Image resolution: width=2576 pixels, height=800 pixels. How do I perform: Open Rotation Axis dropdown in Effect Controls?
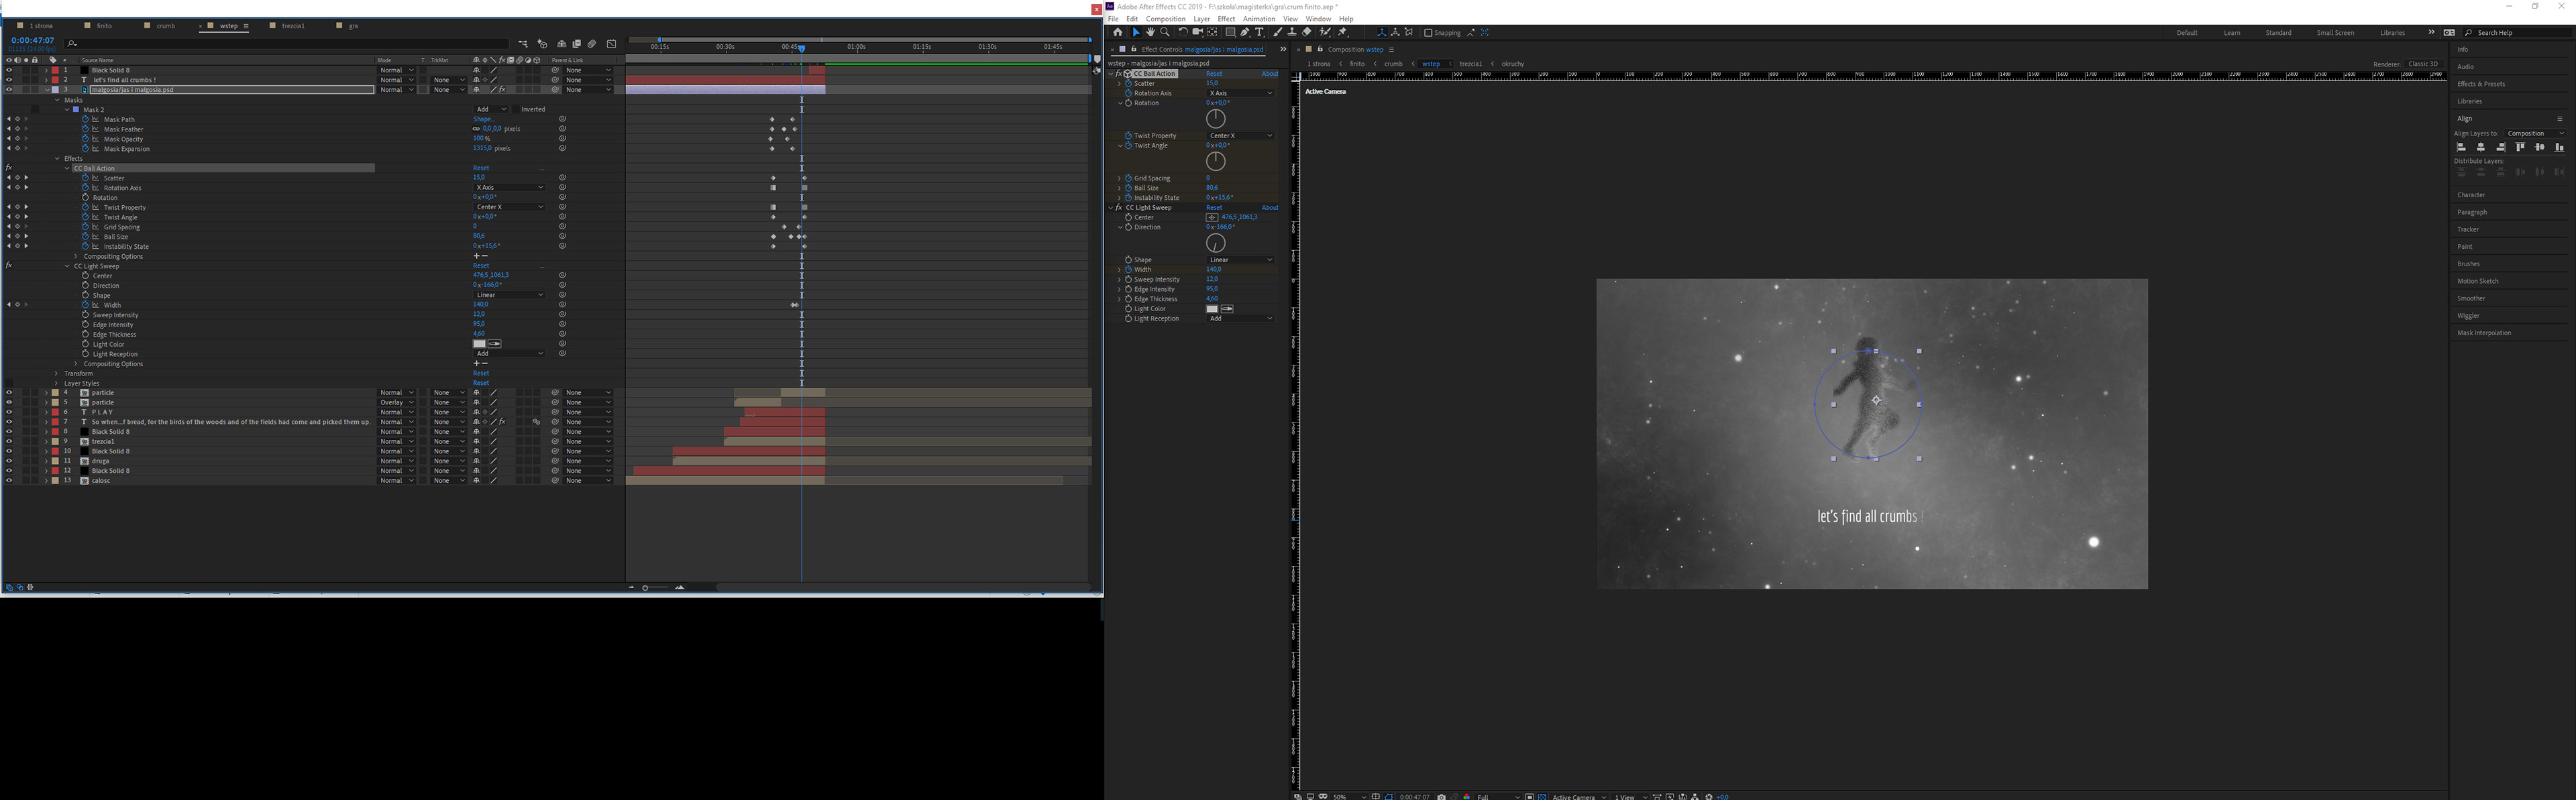pyautogui.click(x=1240, y=93)
